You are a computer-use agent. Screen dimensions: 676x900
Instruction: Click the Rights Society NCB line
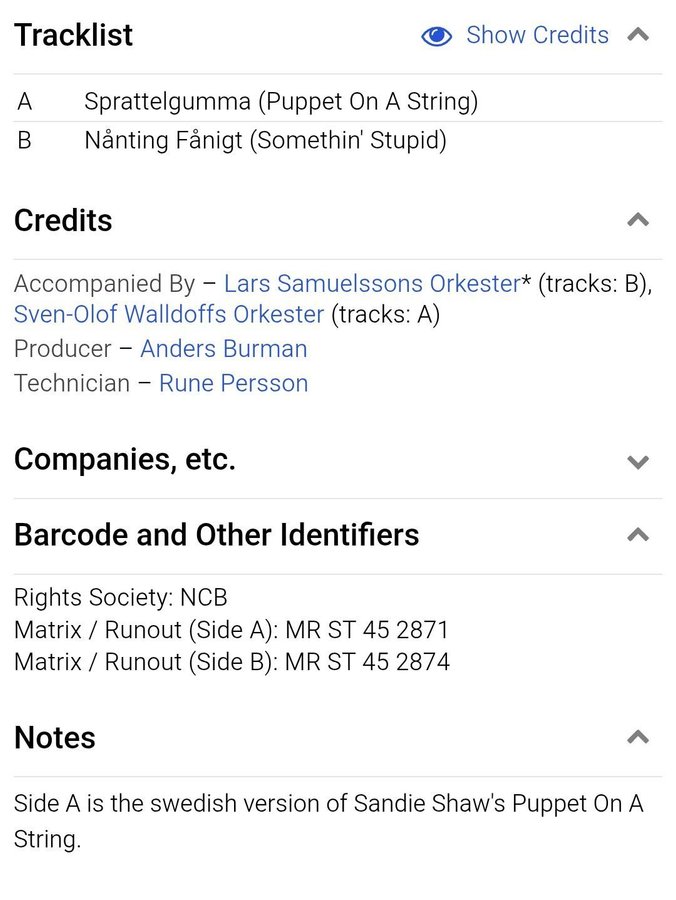120,598
